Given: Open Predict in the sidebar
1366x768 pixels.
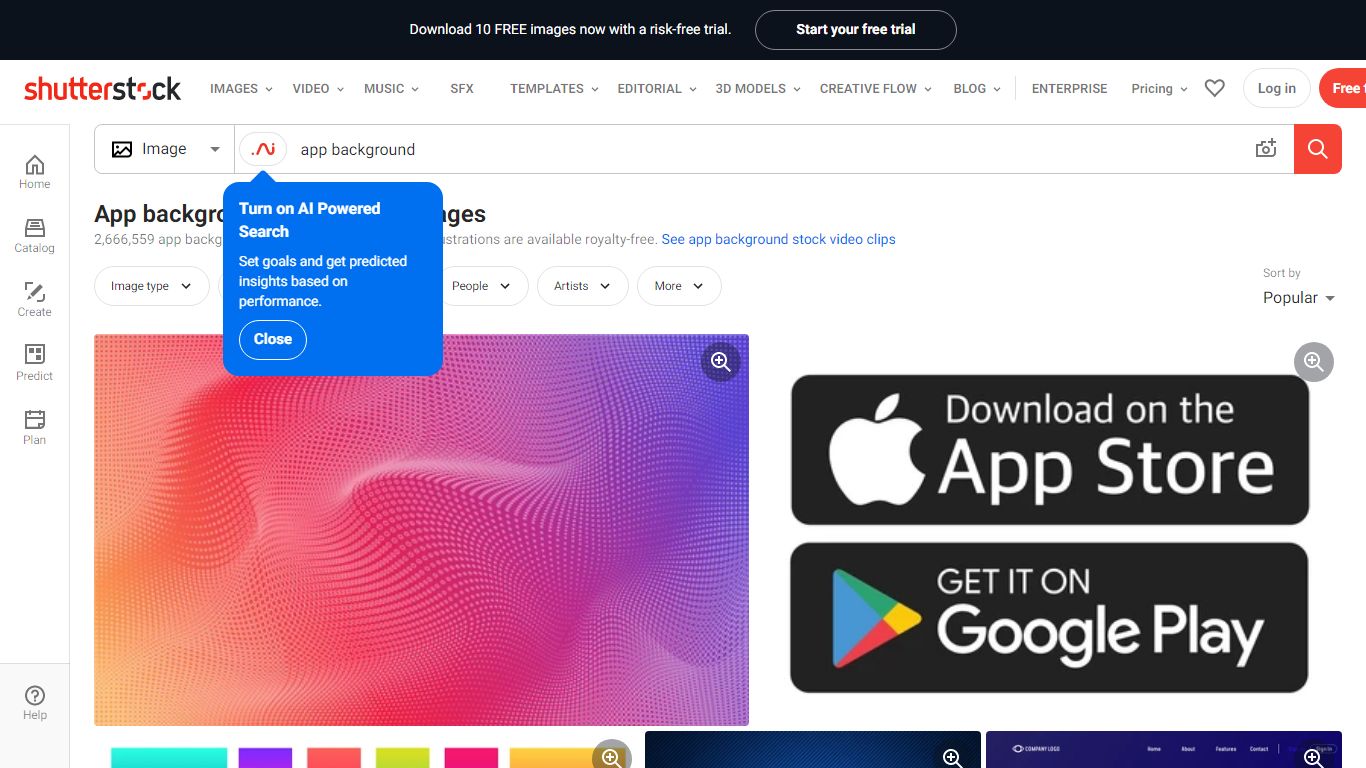Looking at the screenshot, I should pyautogui.click(x=34, y=364).
